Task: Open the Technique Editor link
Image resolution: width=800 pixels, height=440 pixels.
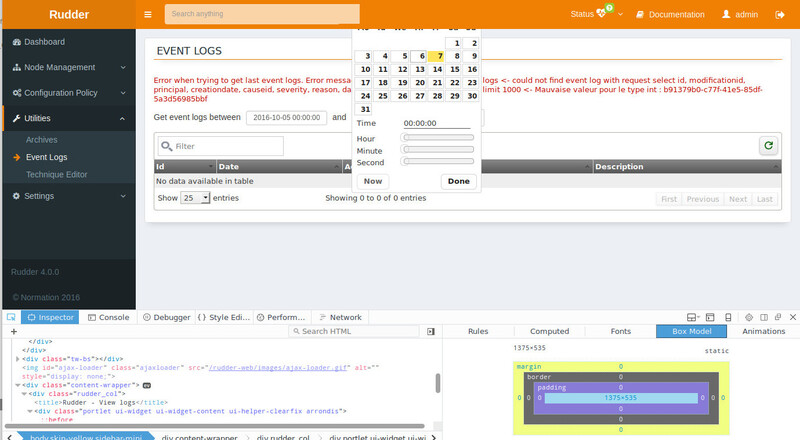Action: click(57, 175)
